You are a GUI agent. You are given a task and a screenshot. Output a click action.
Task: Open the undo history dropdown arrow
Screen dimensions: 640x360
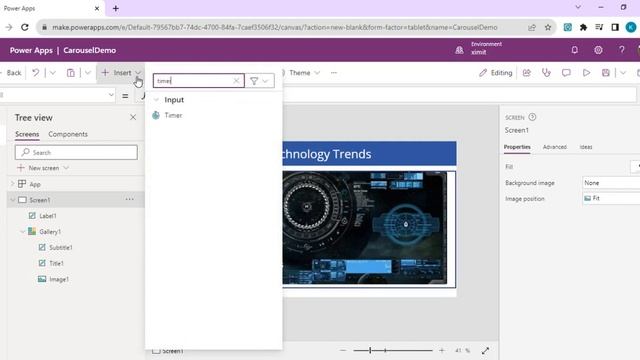point(53,73)
